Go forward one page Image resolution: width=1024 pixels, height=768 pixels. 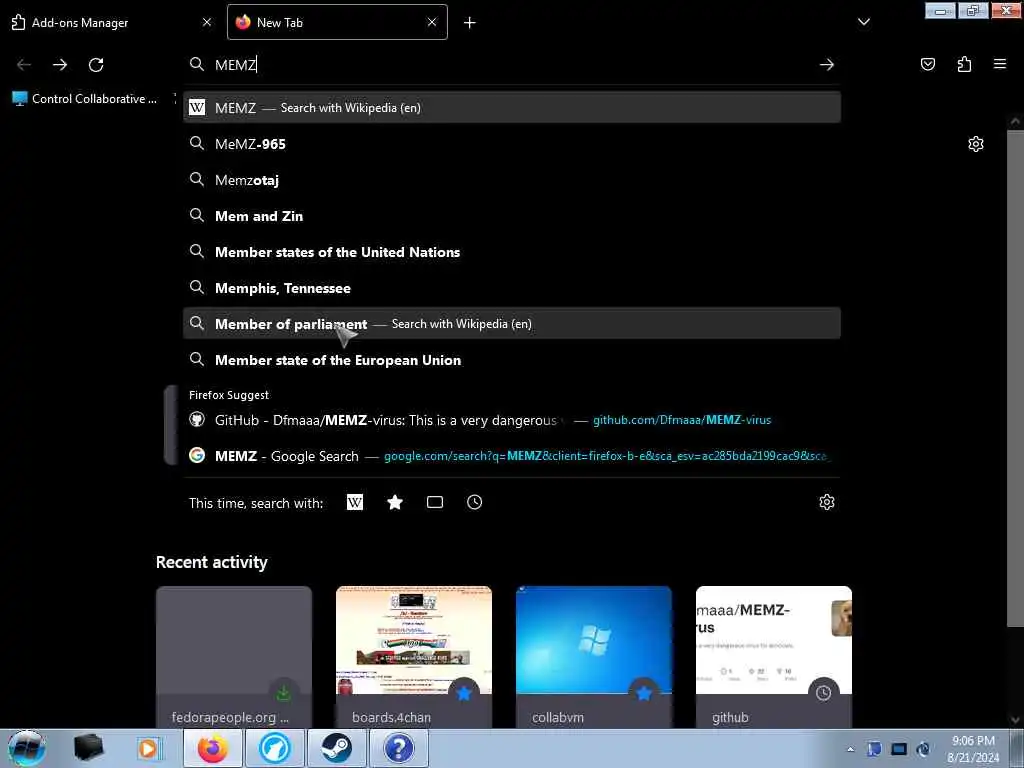click(x=60, y=65)
